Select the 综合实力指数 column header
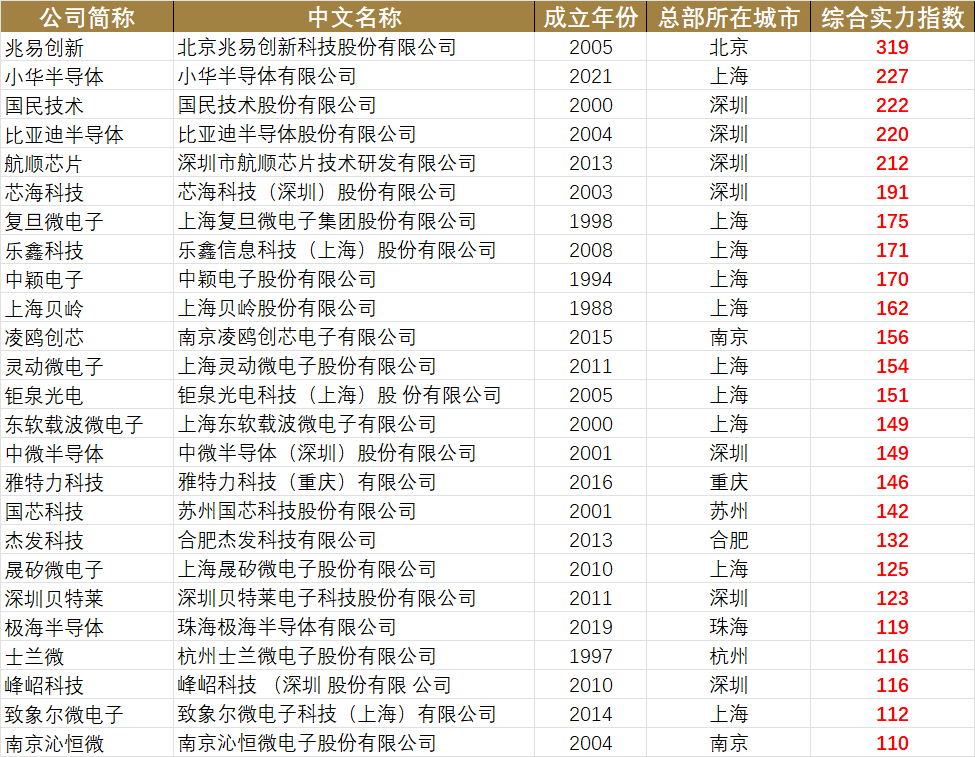Viewport: 975px width, 757px height. click(892, 17)
